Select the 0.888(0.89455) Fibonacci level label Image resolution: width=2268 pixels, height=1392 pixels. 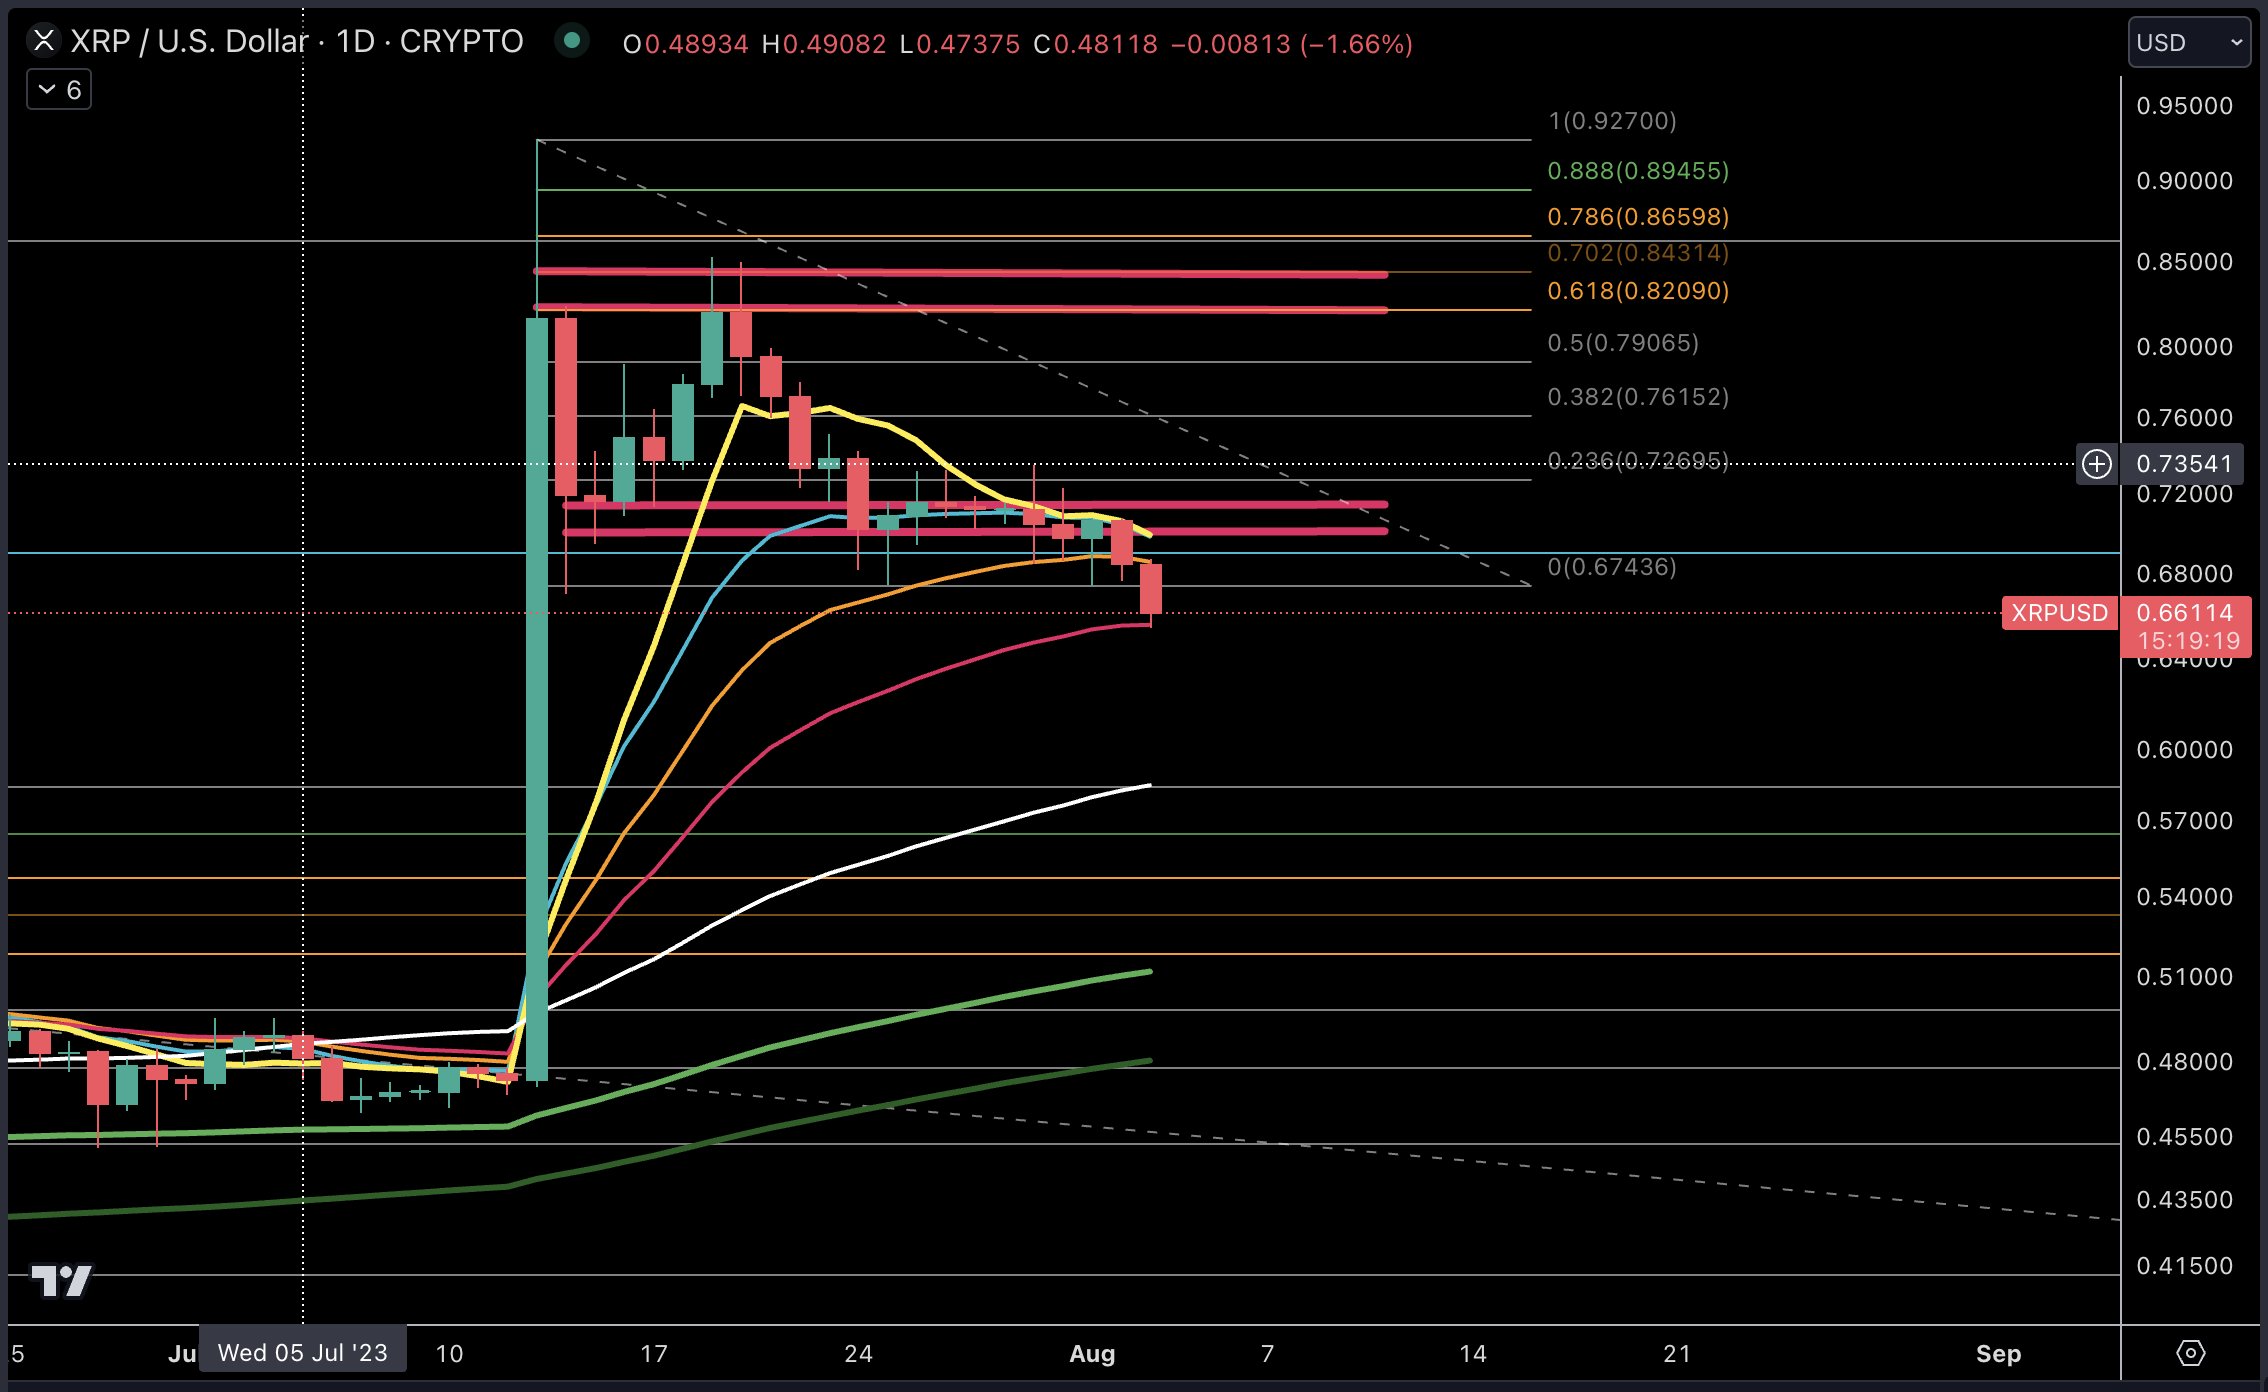click(x=1638, y=171)
